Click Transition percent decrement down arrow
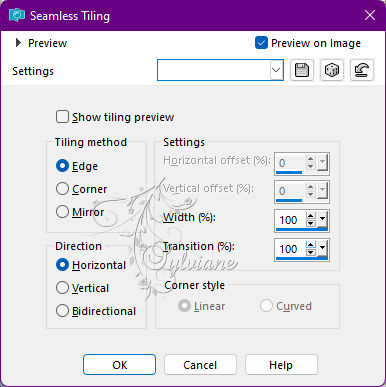The height and width of the screenshot is (387, 386). point(311,253)
